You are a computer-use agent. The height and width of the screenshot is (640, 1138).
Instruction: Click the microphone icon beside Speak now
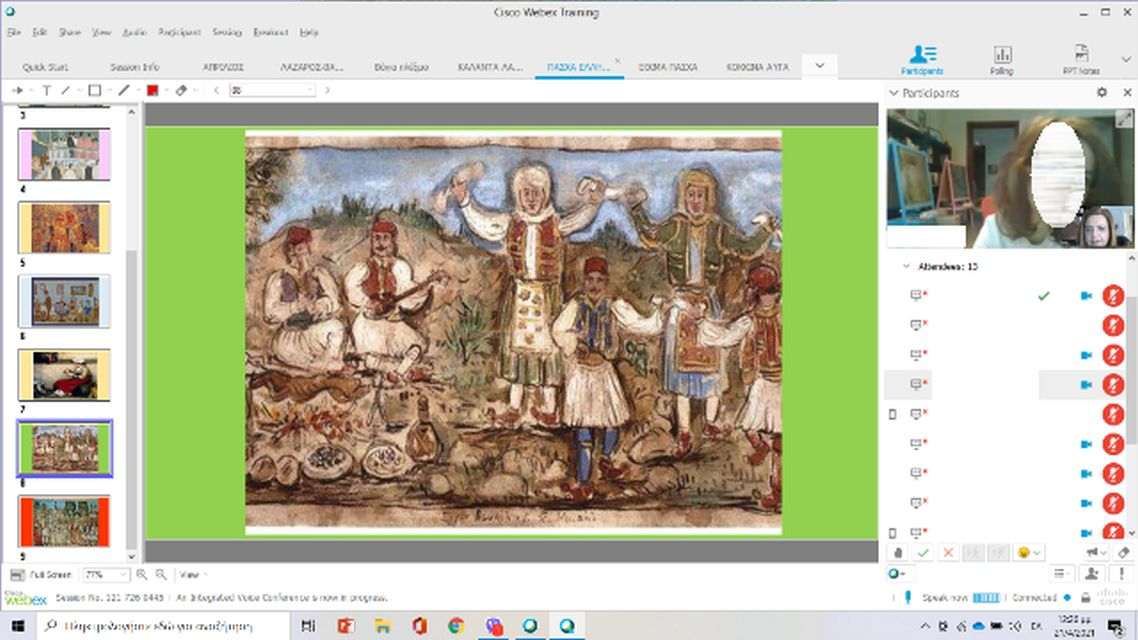(908, 597)
